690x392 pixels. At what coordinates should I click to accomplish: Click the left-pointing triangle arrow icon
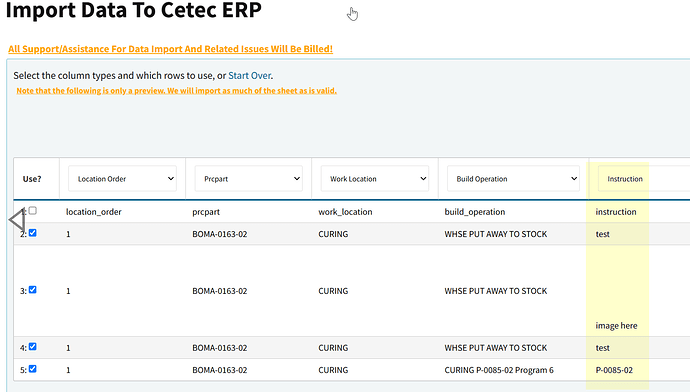pos(17,220)
